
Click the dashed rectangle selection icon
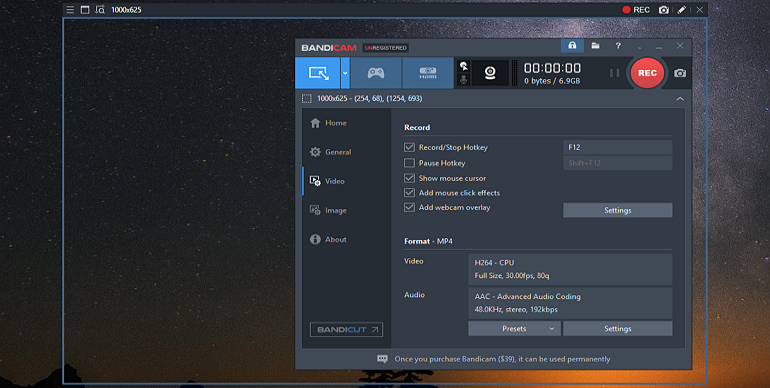click(x=306, y=99)
